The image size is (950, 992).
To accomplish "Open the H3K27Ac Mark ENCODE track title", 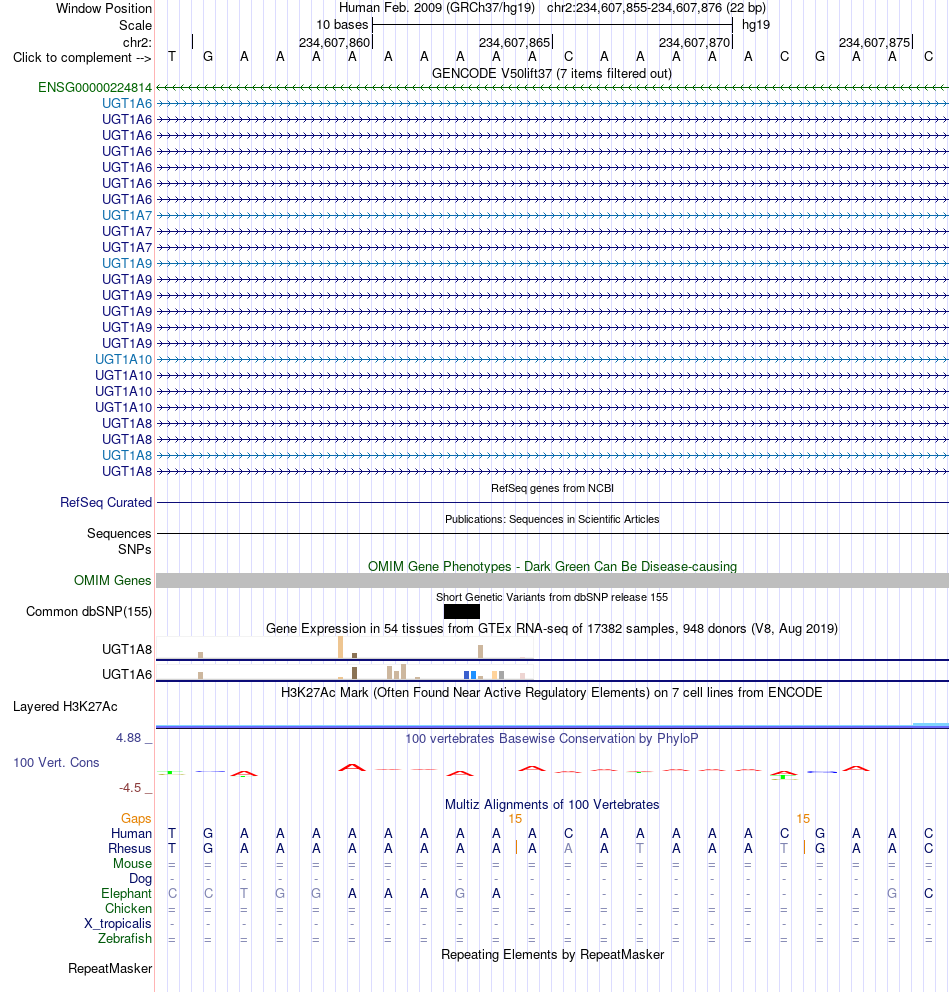I will 552,692.
